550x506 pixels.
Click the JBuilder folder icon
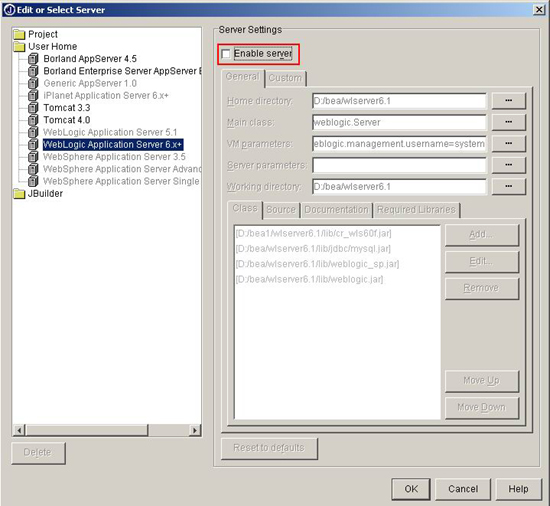[19, 194]
